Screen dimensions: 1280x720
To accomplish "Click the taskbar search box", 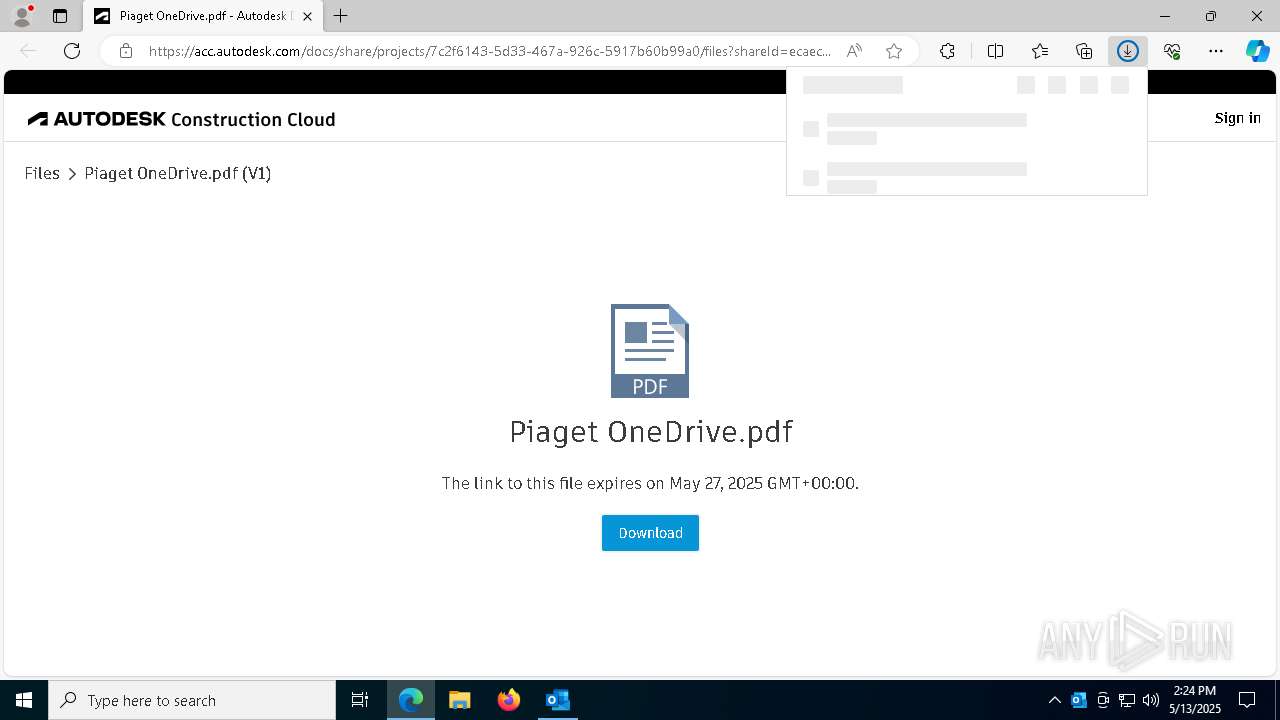I will pos(192,700).
